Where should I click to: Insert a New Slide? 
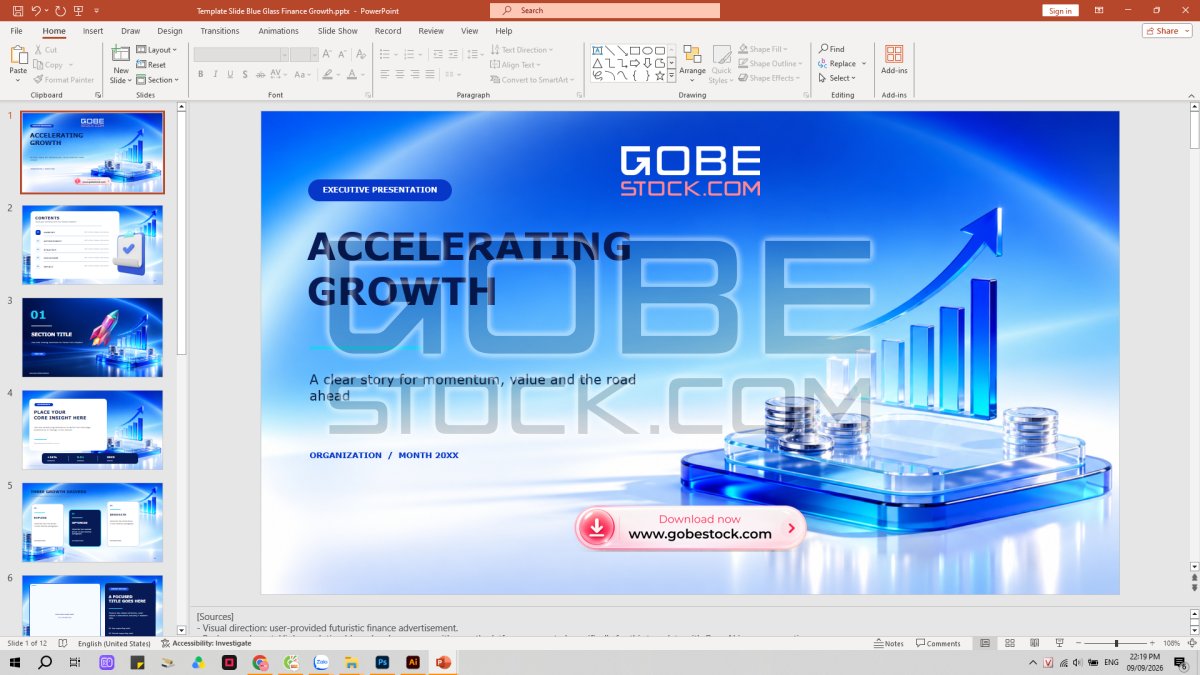pos(121,64)
